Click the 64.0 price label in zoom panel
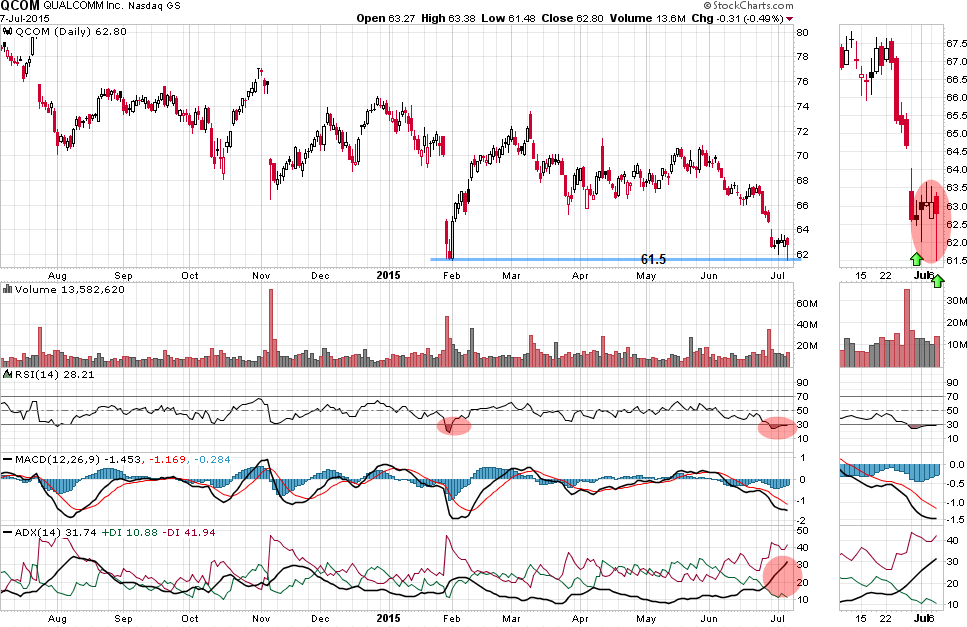967x627 pixels. [x=956, y=169]
